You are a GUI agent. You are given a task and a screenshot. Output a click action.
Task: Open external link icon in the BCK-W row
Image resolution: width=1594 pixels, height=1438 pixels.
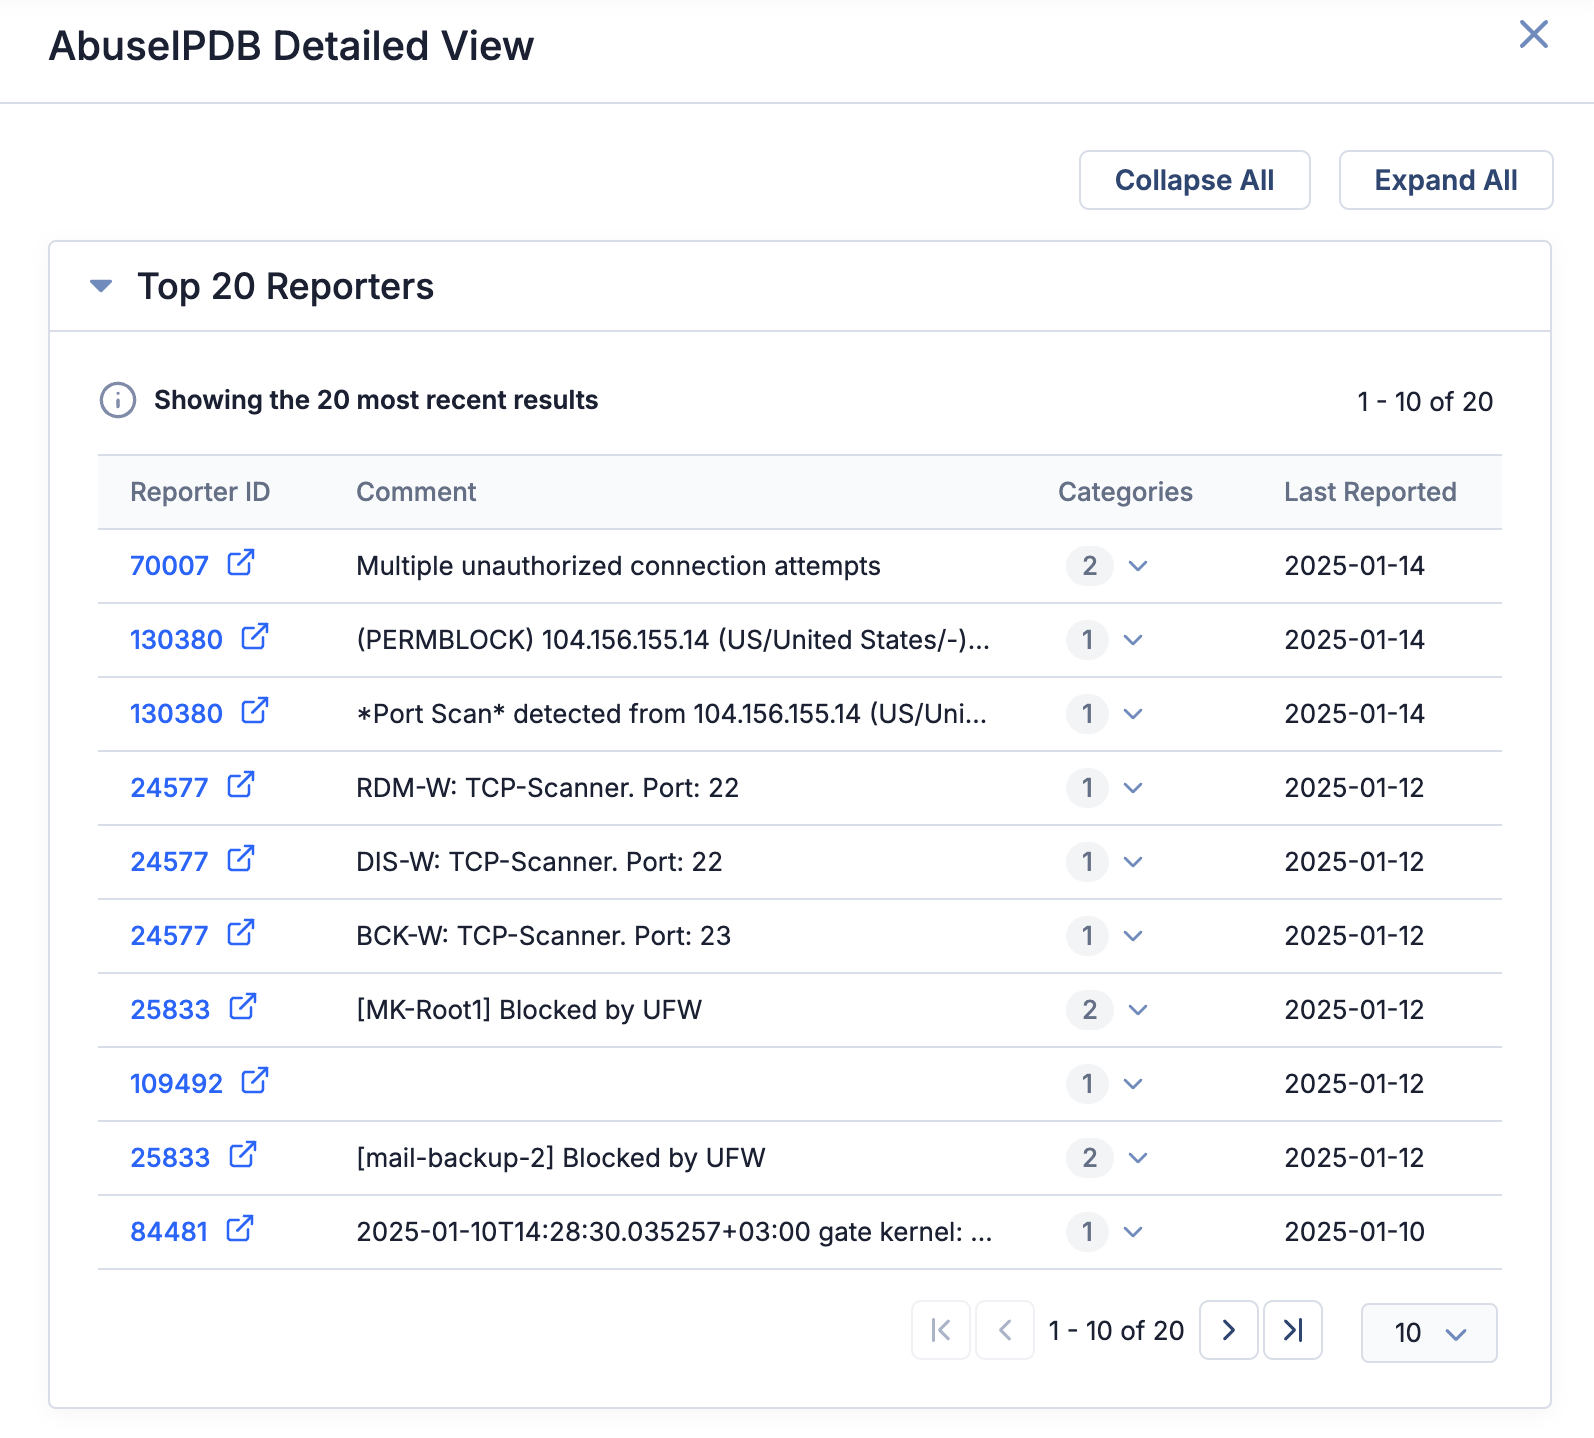click(x=240, y=933)
